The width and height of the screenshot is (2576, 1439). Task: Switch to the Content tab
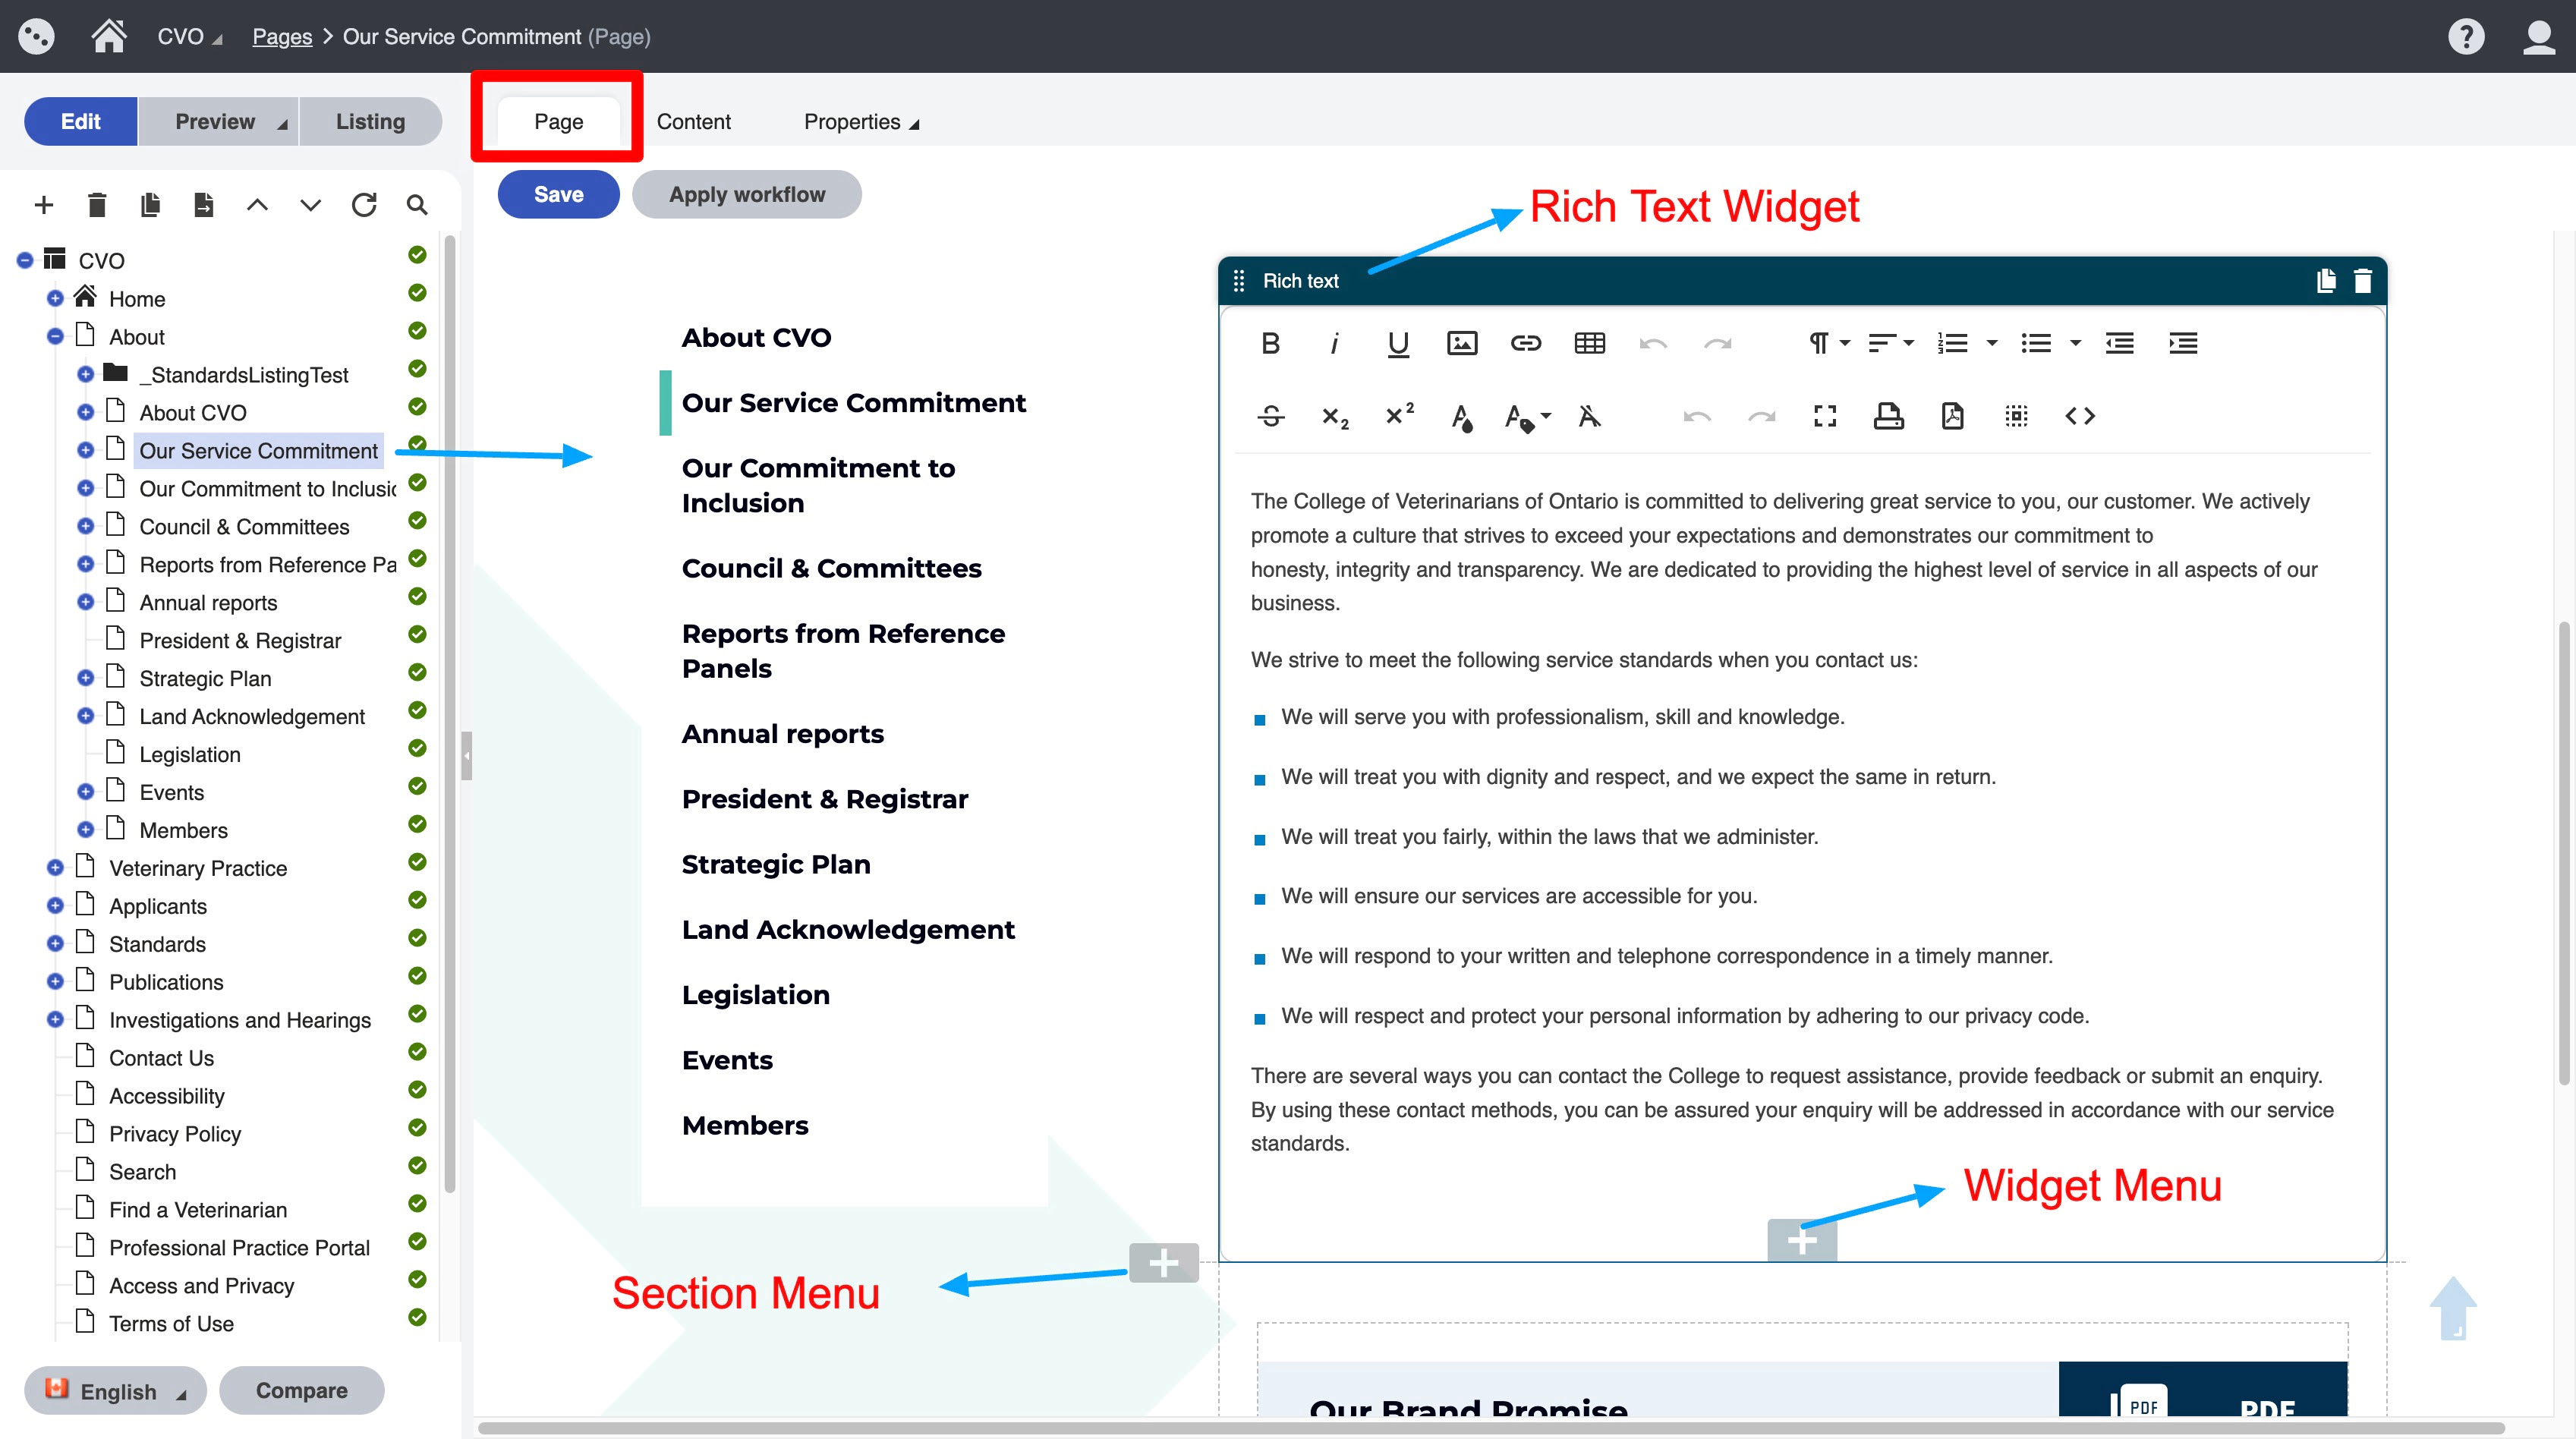[x=693, y=122]
